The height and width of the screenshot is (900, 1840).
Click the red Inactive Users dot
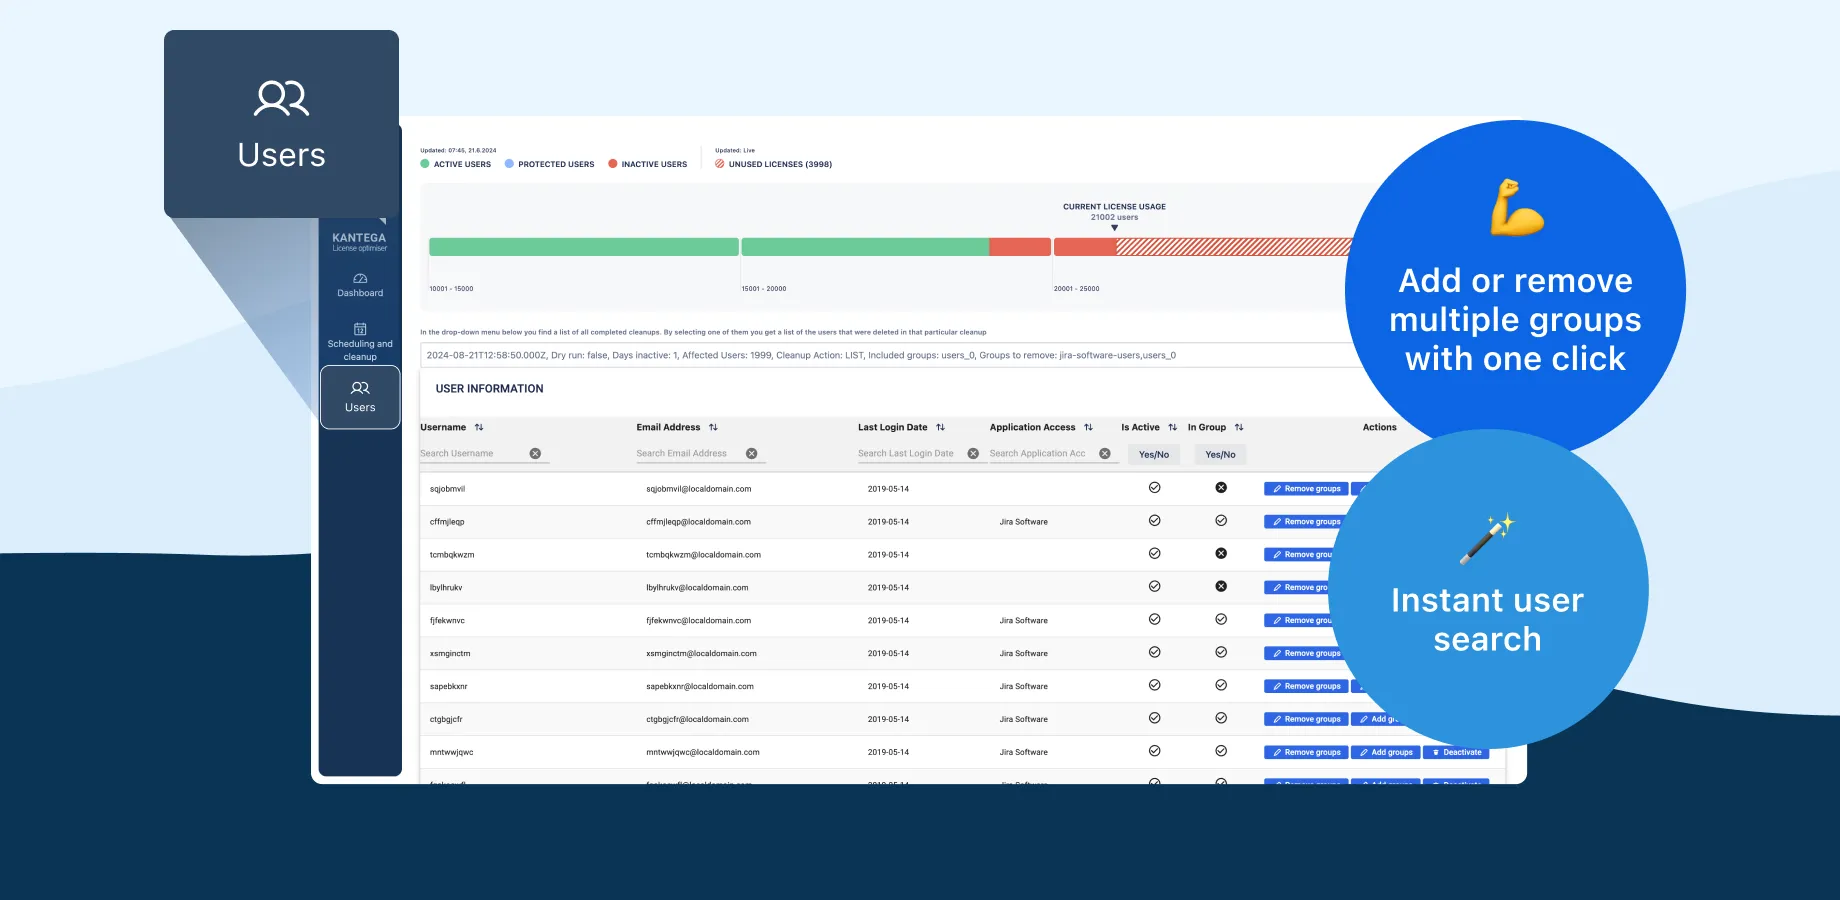pos(612,163)
